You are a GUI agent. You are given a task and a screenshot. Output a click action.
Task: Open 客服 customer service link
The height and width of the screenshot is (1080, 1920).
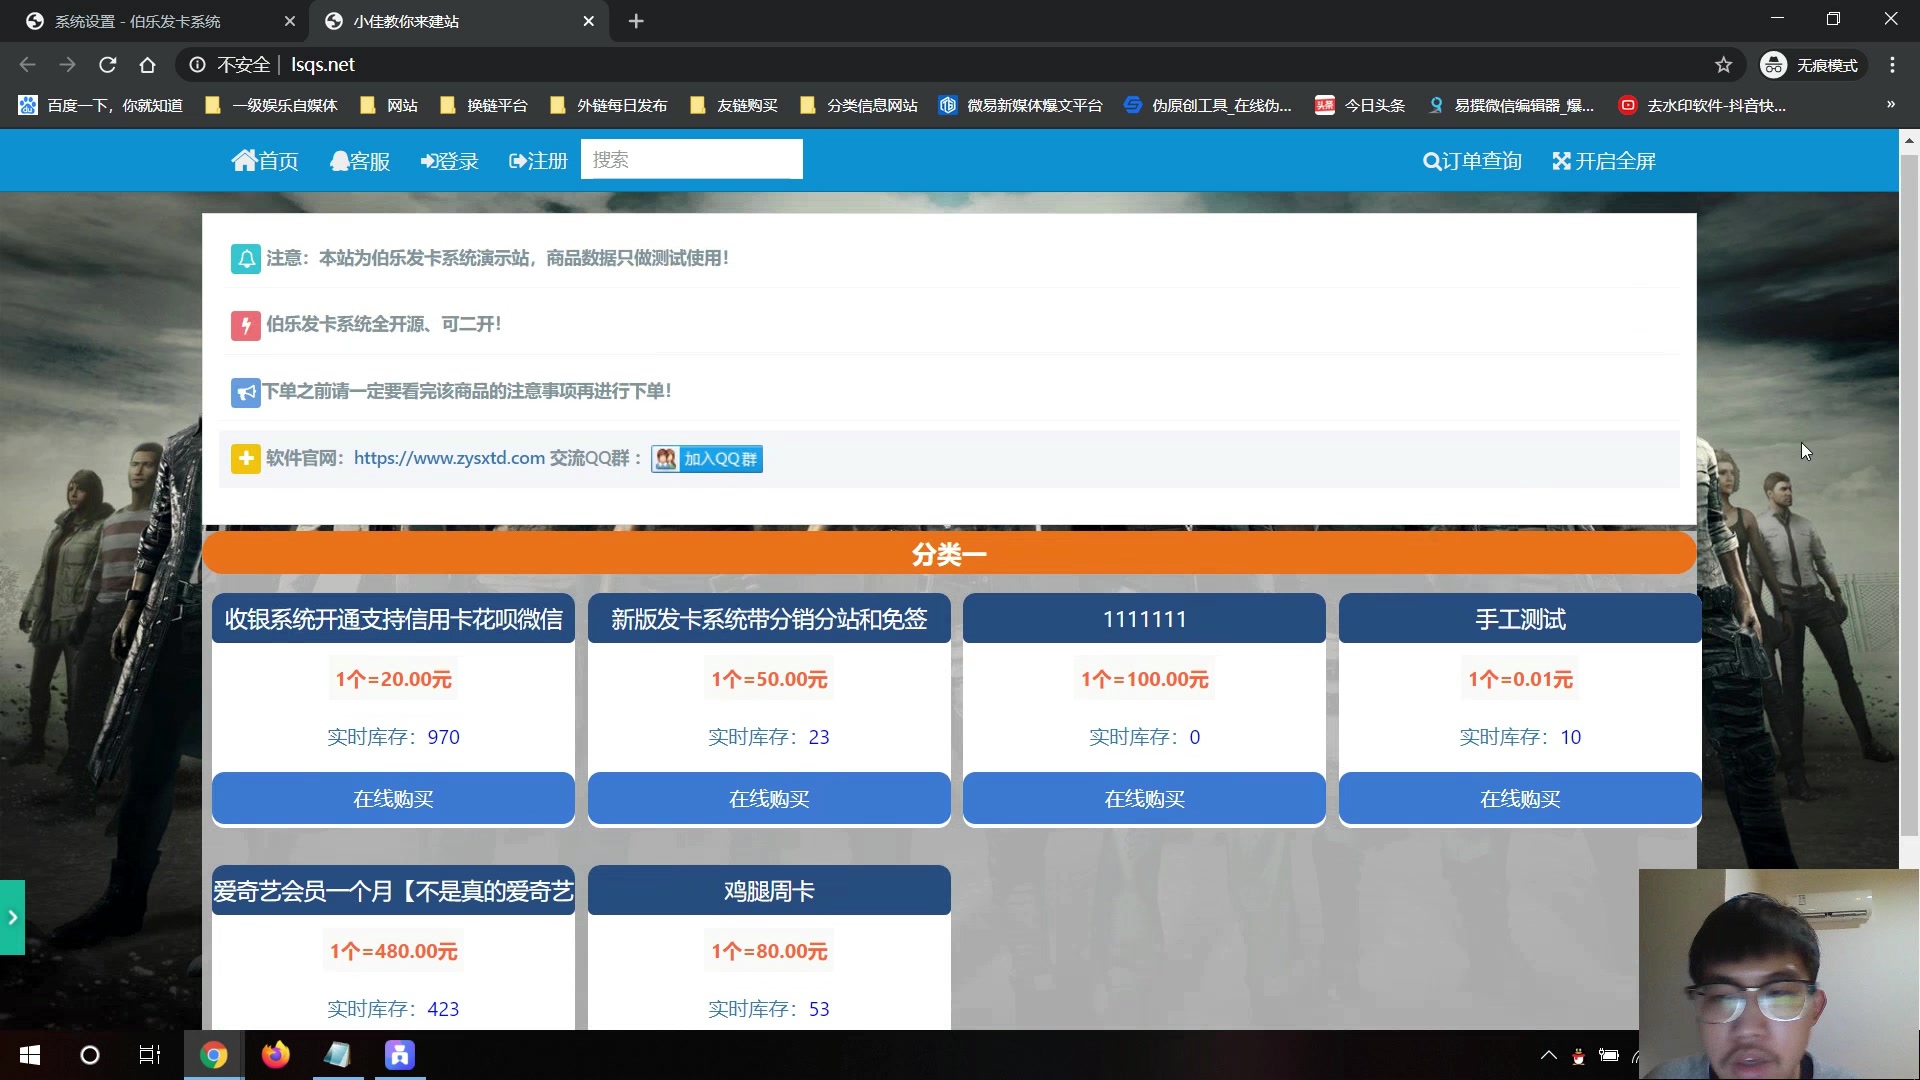(x=360, y=161)
